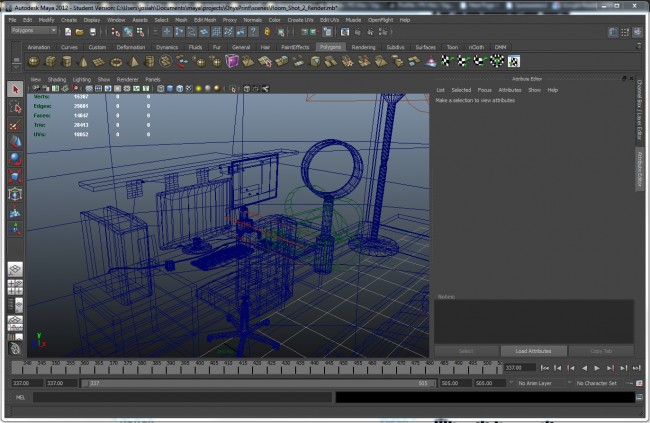Switch to single perspective view layout
This screenshot has width=650, height=423.
pyautogui.click(x=15, y=270)
